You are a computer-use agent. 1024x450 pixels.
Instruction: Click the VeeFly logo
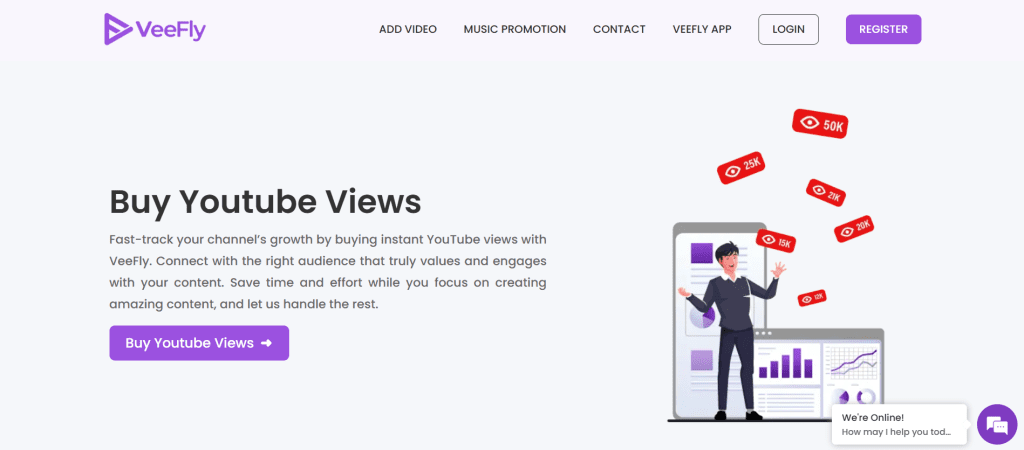point(155,29)
